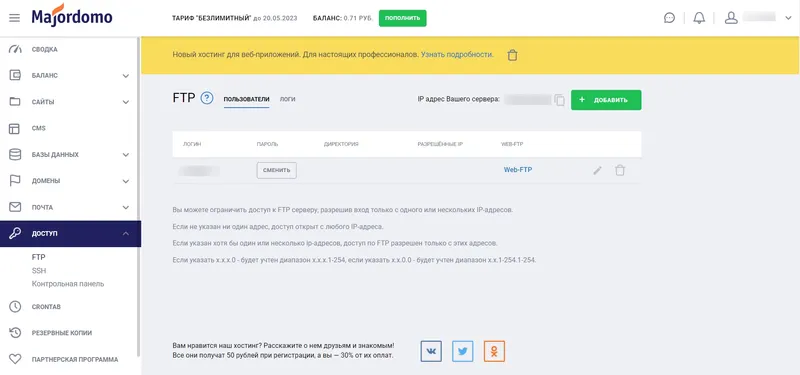Open the chat support icon
The height and width of the screenshot is (375, 800).
(669, 18)
